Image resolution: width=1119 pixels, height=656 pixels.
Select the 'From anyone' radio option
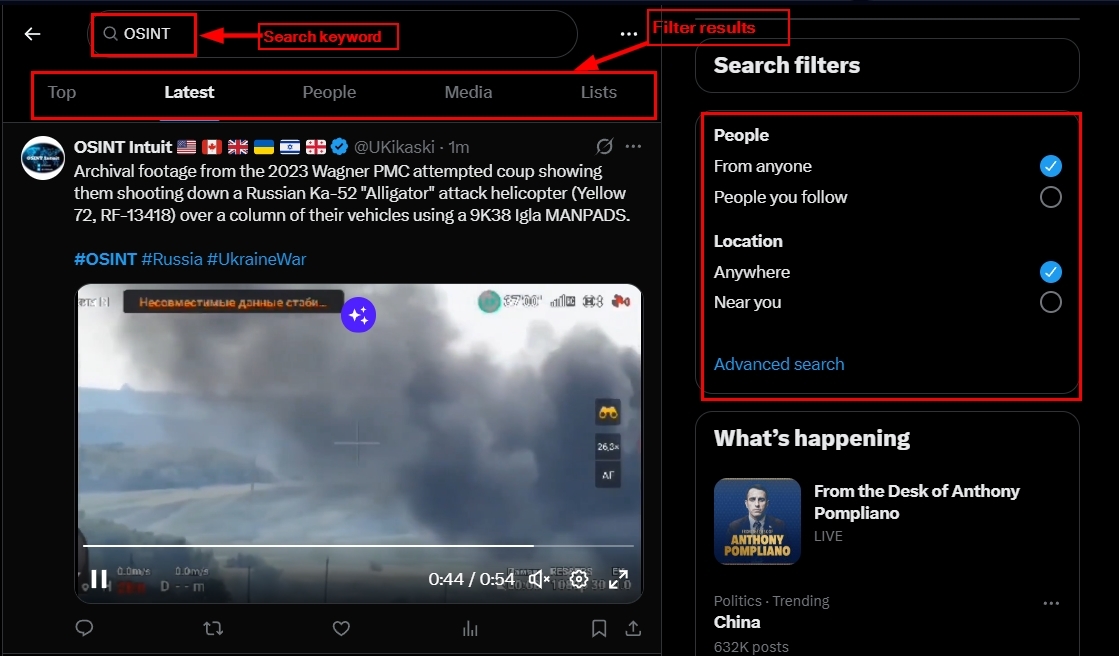1050,166
